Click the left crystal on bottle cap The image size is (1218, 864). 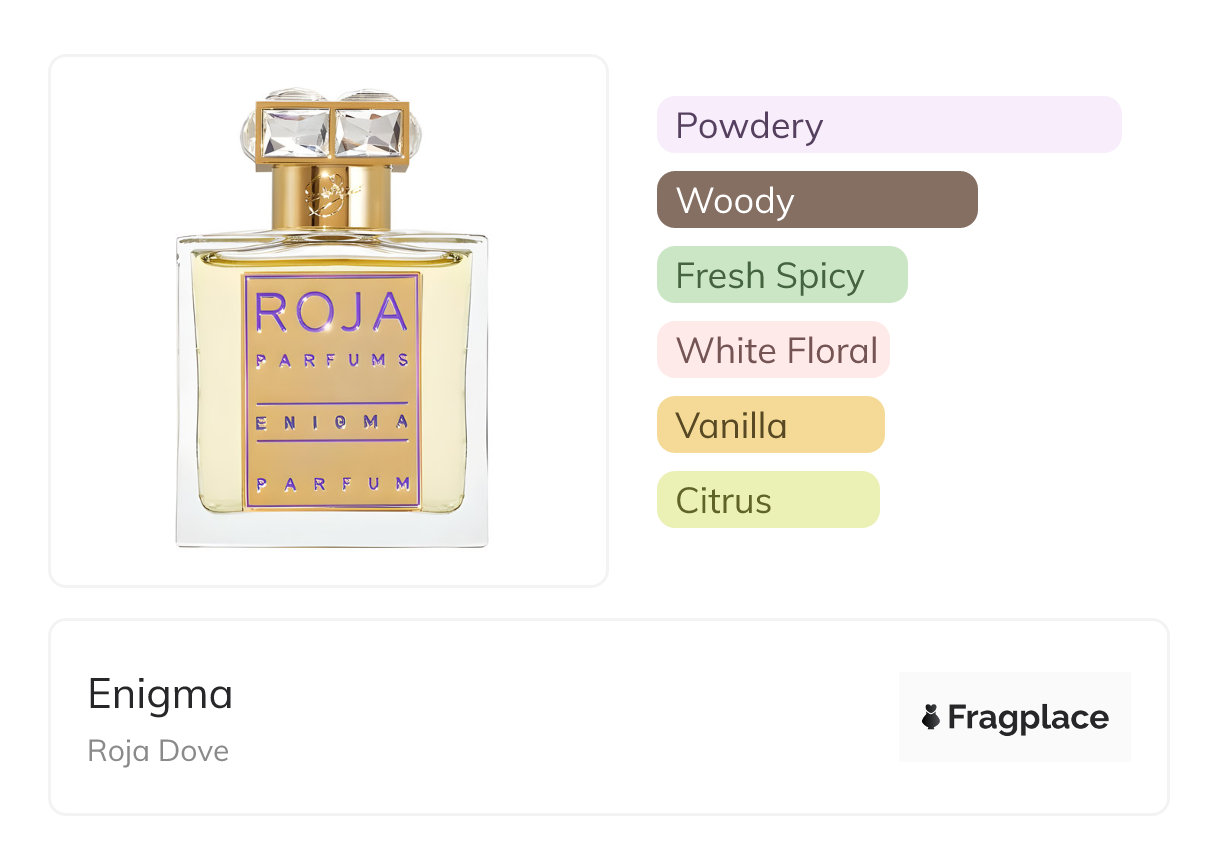[294, 132]
